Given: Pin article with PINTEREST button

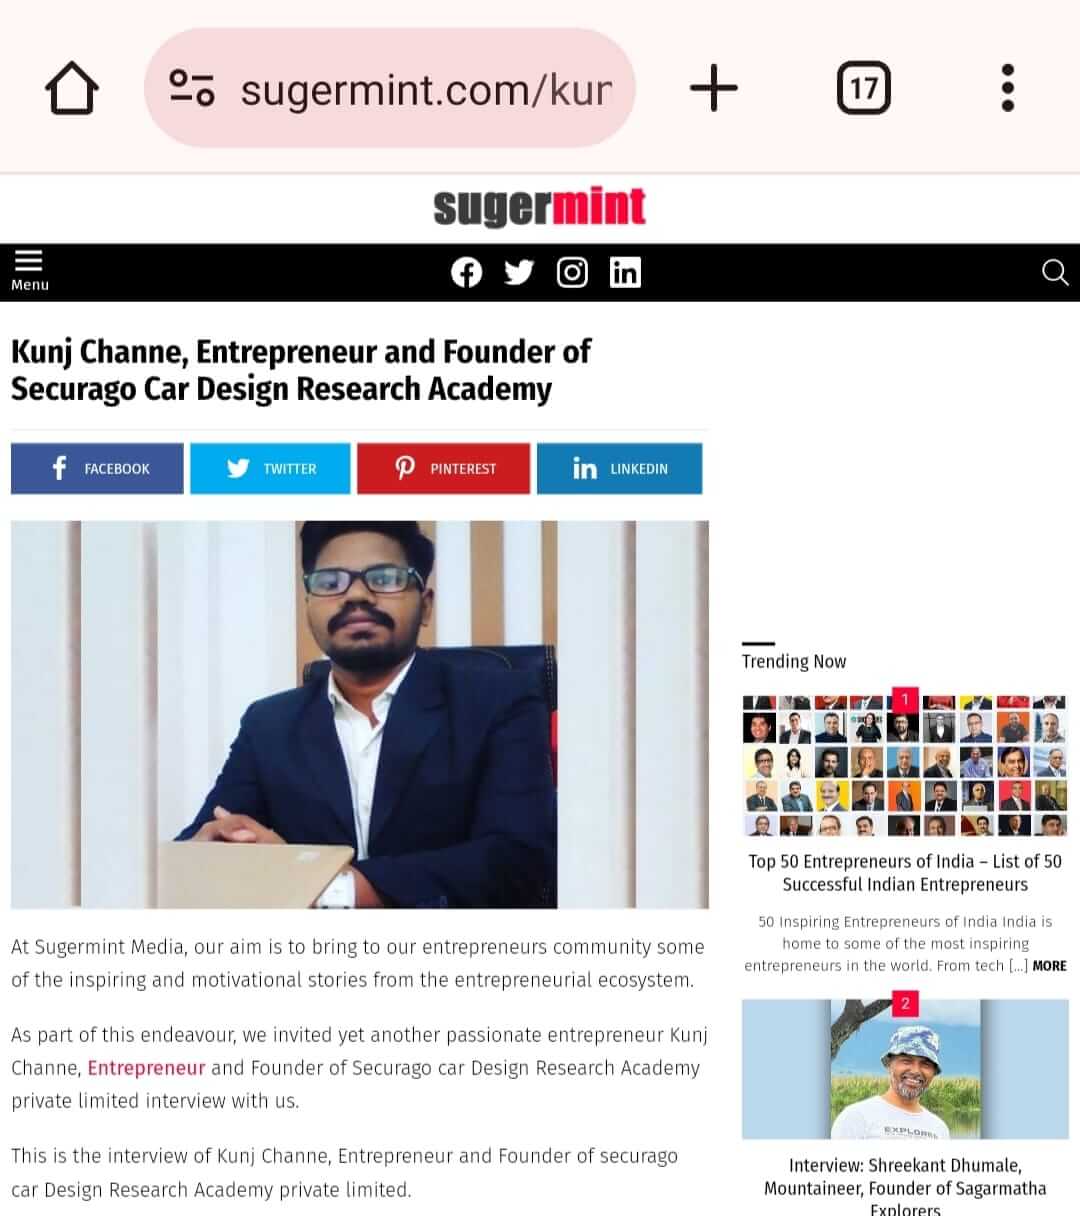Looking at the screenshot, I should [x=443, y=468].
